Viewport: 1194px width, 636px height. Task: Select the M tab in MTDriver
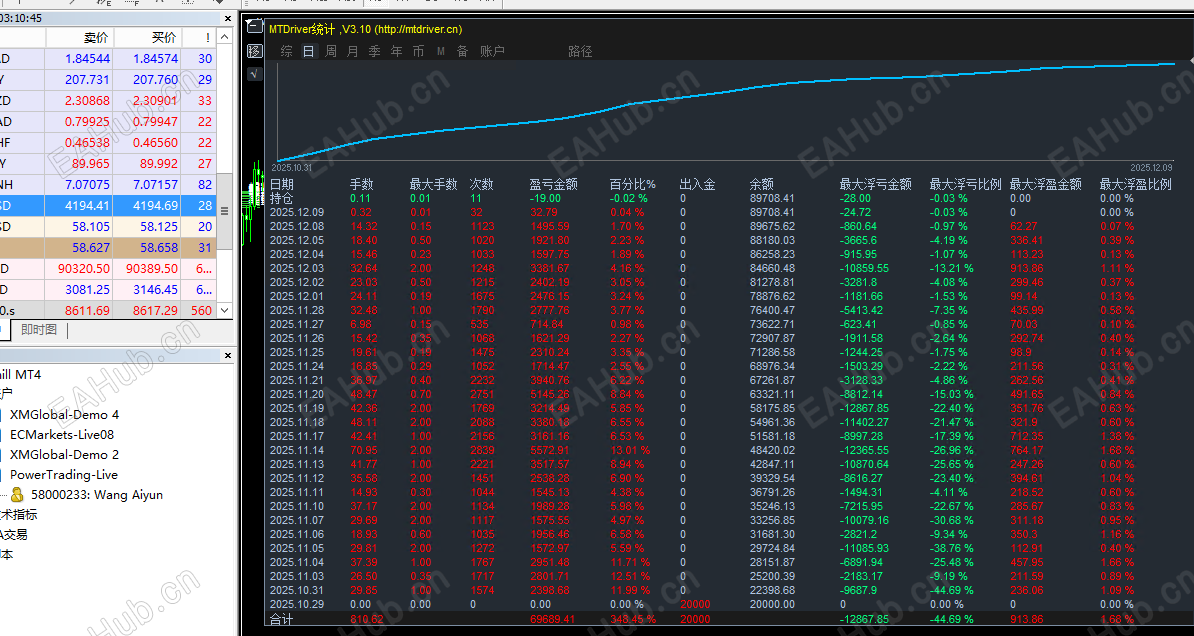(x=440, y=51)
